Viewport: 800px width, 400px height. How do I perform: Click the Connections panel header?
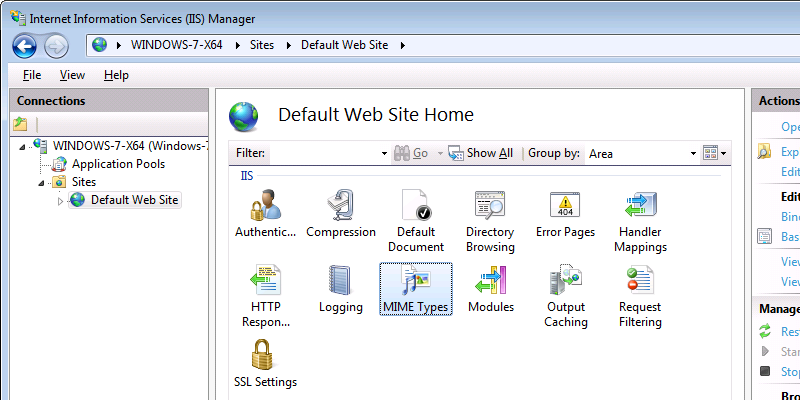click(109, 101)
